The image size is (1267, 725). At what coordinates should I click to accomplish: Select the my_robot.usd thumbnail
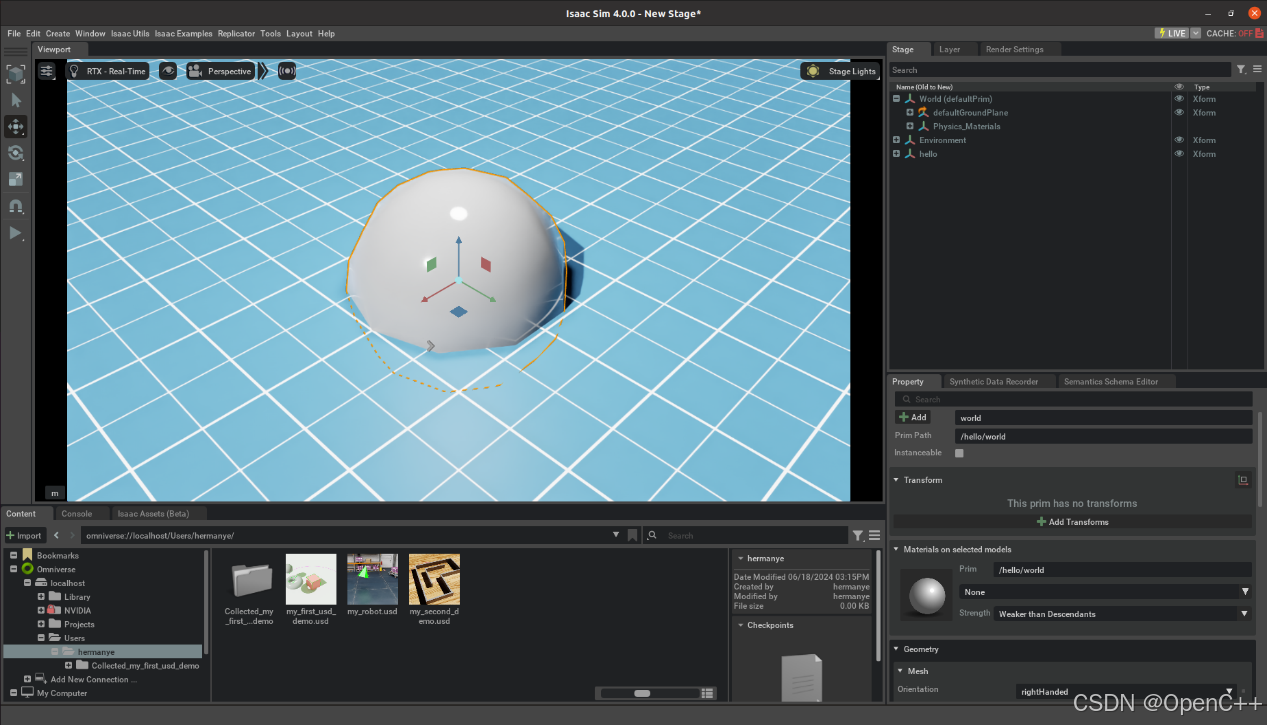pos(372,579)
